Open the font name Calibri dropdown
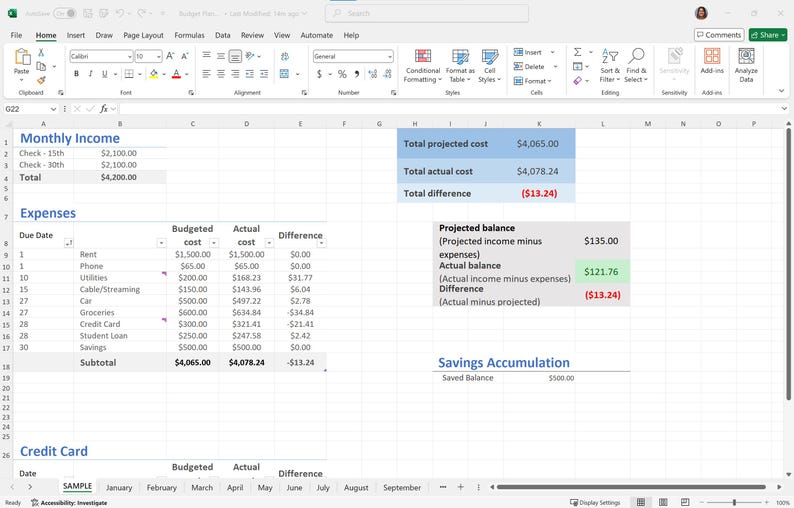The image size is (794, 508). tap(130, 56)
